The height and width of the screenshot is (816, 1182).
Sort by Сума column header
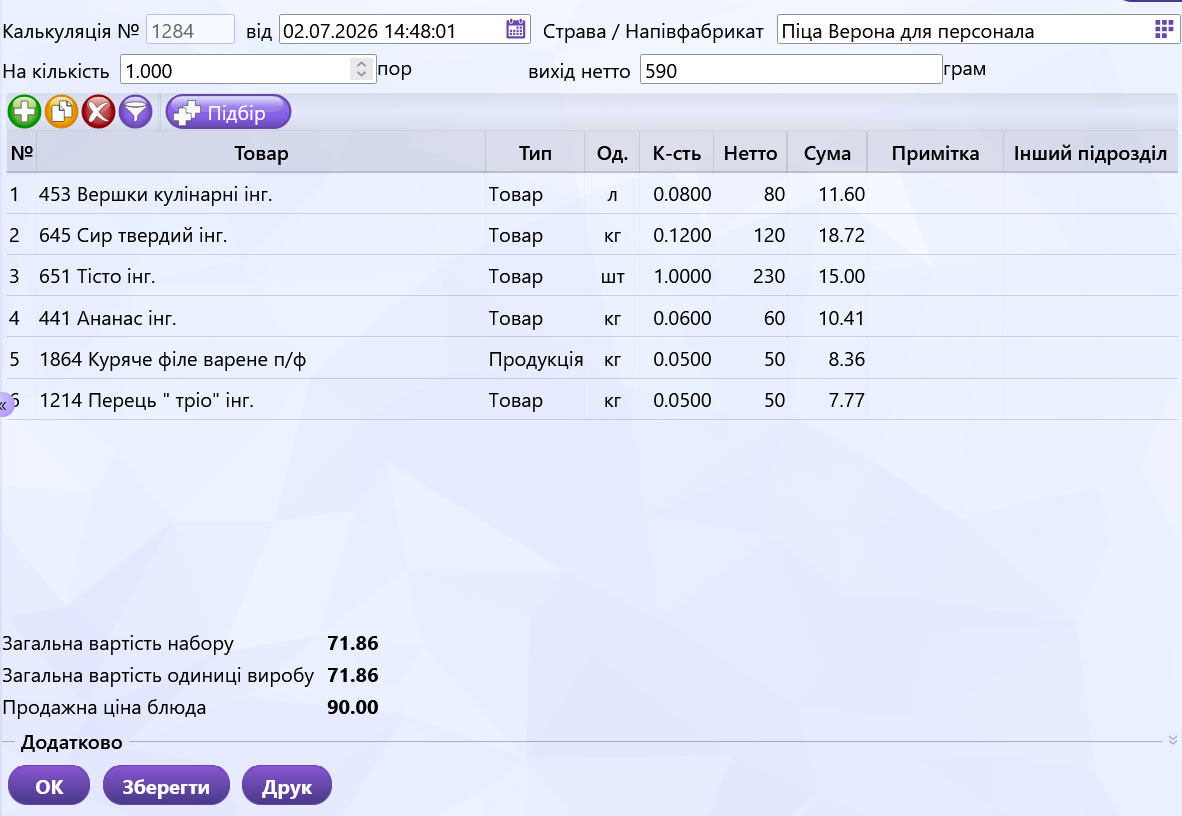tap(827, 153)
